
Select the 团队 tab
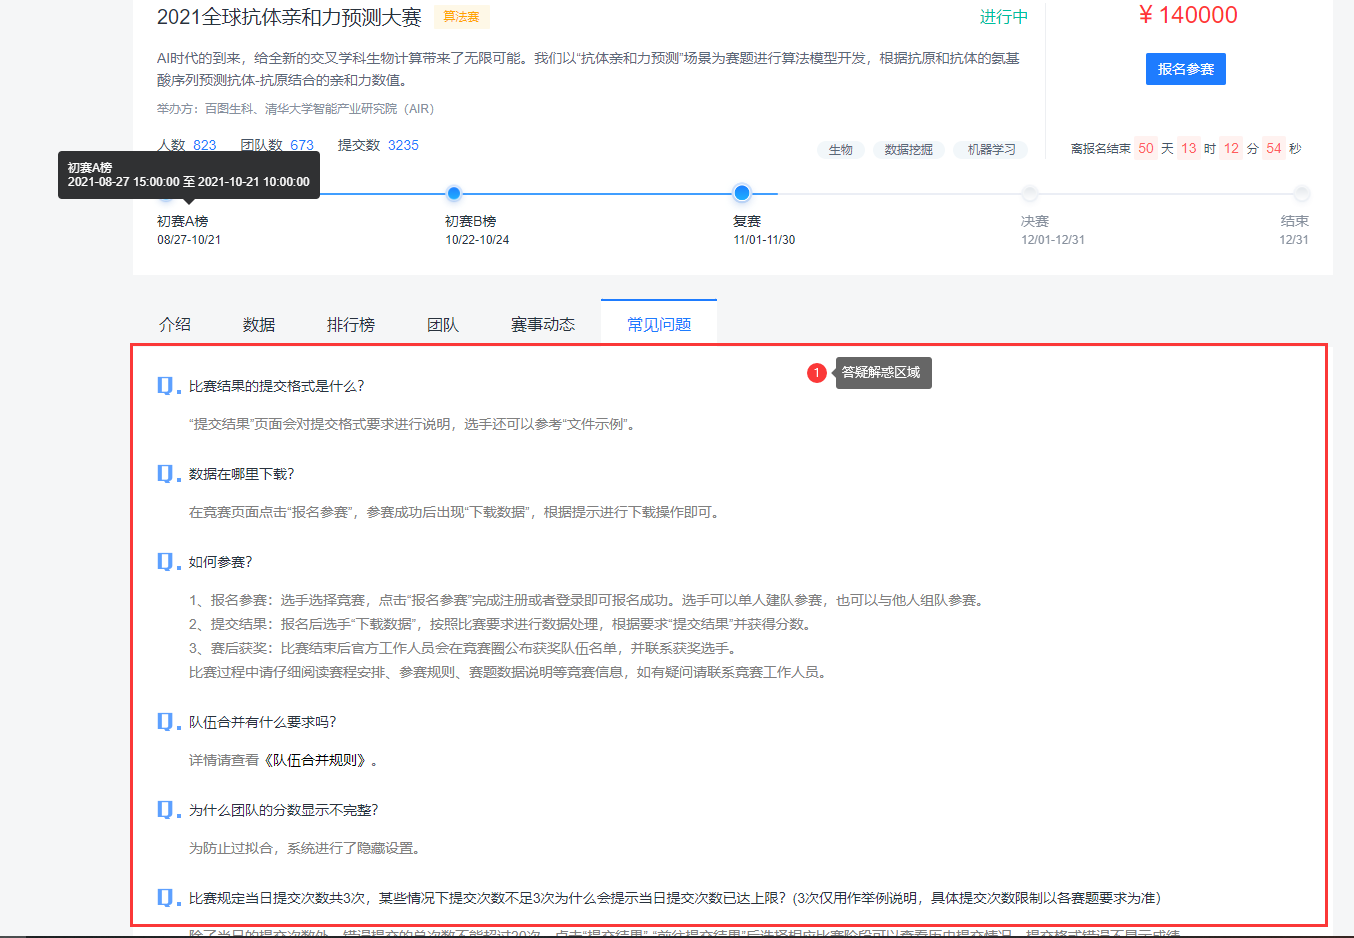(x=443, y=324)
